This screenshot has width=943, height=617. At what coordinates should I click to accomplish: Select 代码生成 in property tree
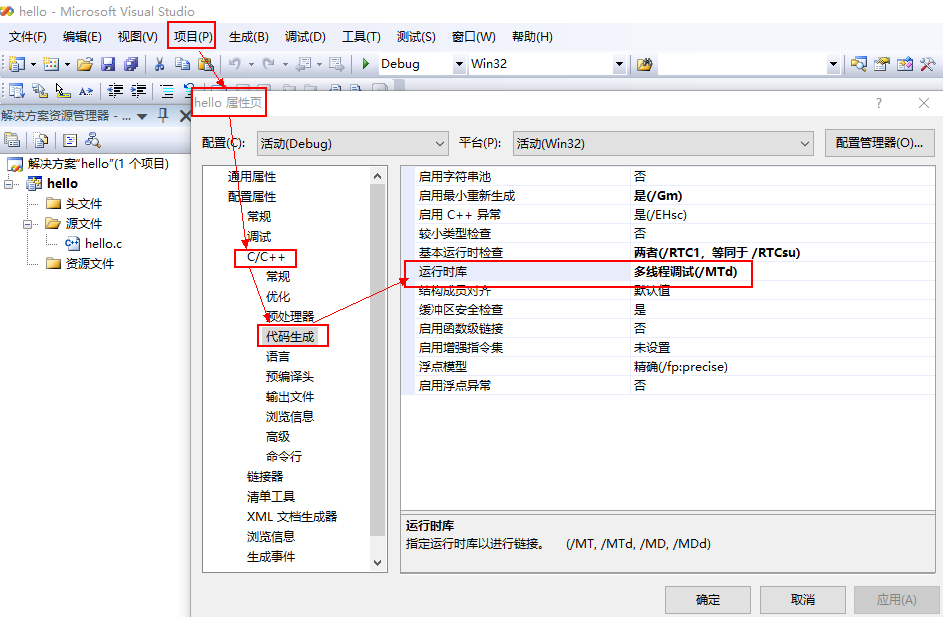pos(290,337)
